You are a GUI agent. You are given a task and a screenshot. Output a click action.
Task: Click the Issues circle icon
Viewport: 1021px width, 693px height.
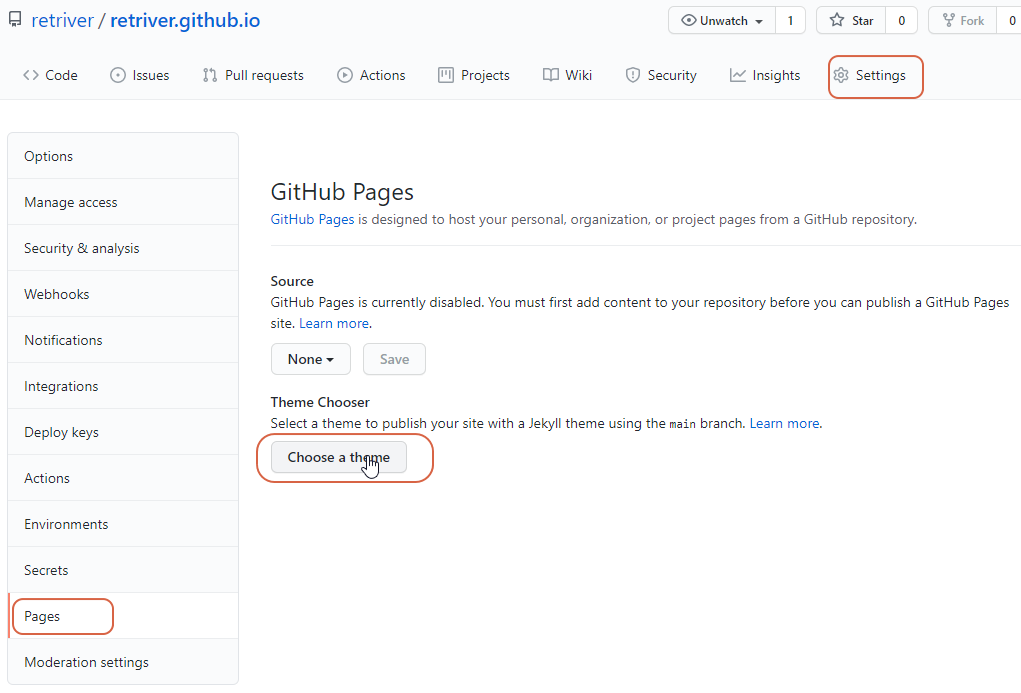[118, 76]
